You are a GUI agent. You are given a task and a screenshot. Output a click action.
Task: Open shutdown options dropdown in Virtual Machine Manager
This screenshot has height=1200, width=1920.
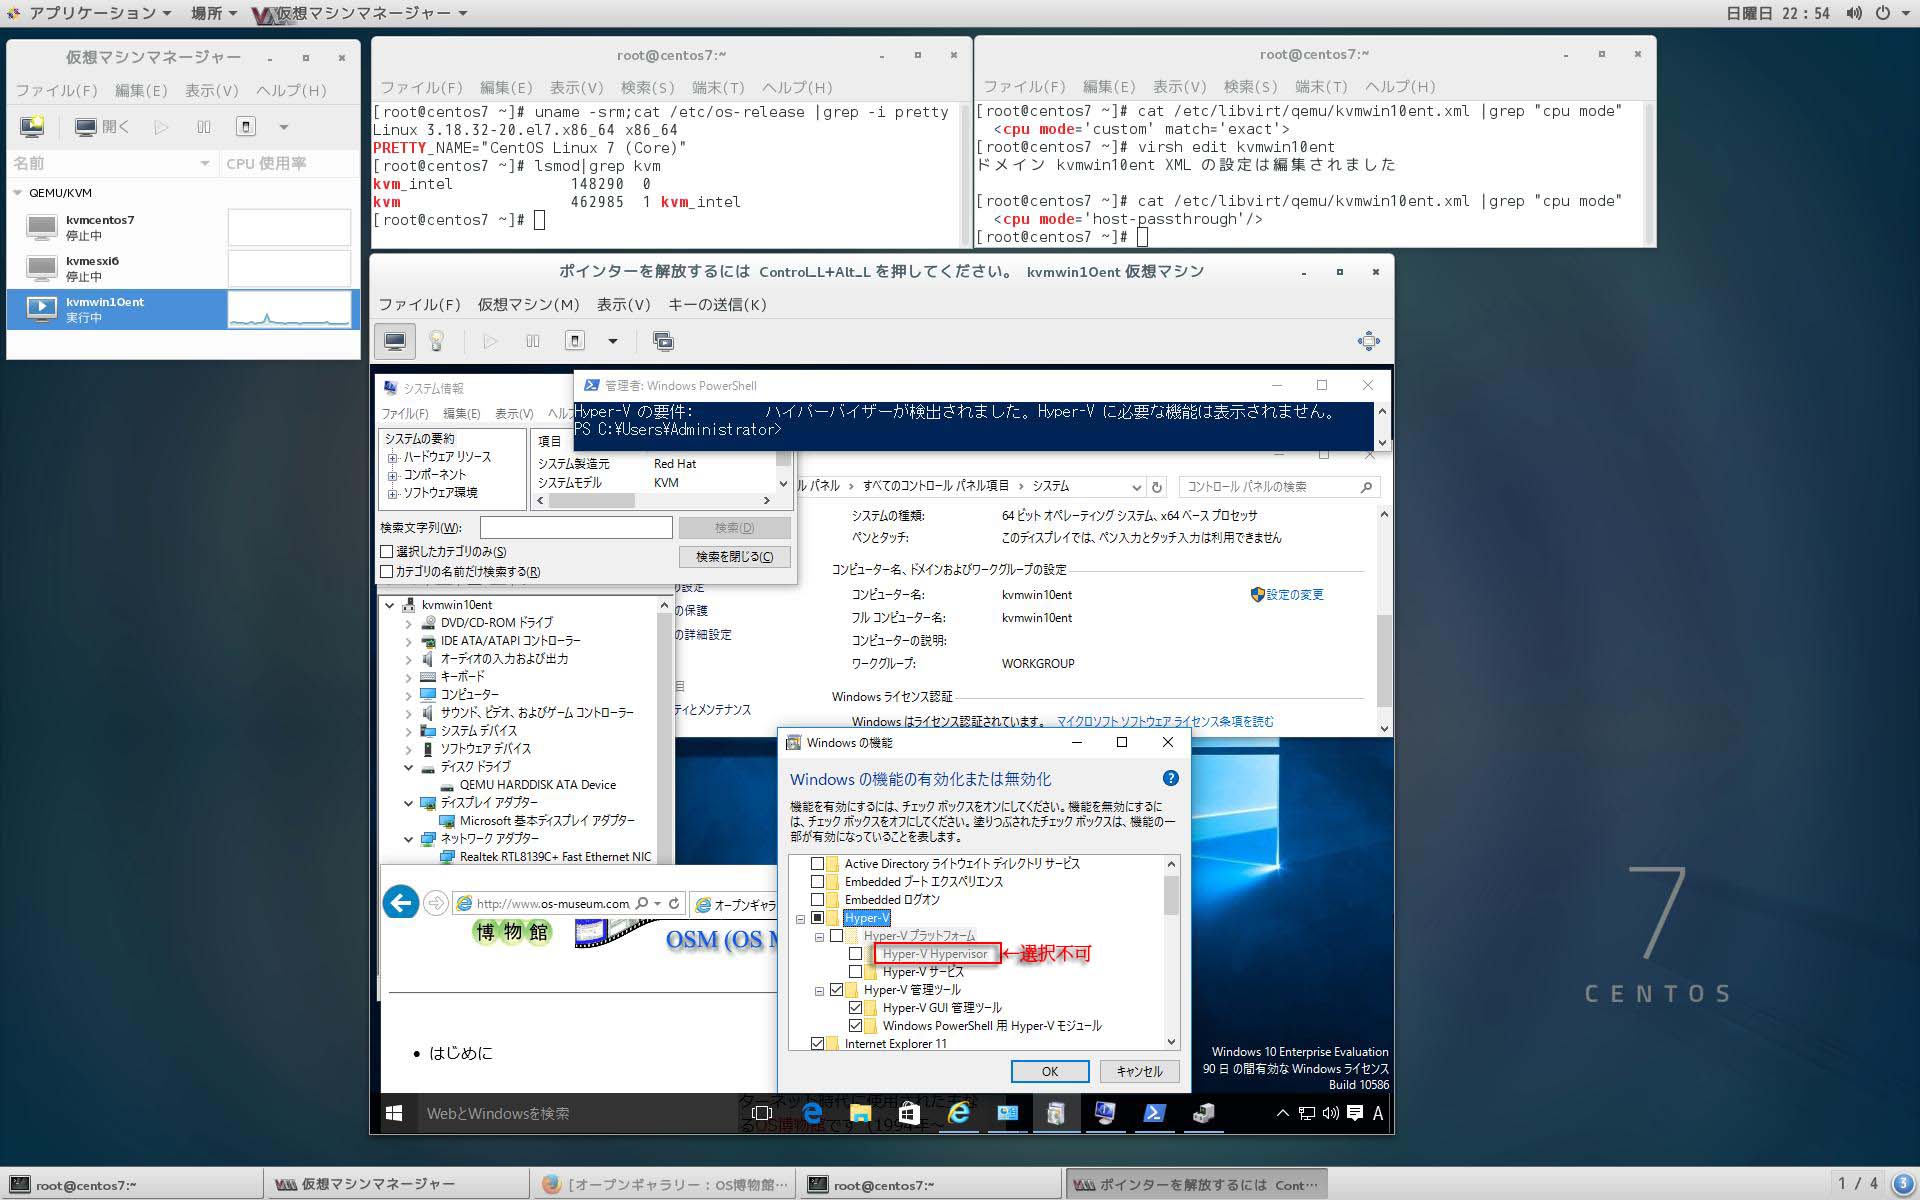coord(283,127)
